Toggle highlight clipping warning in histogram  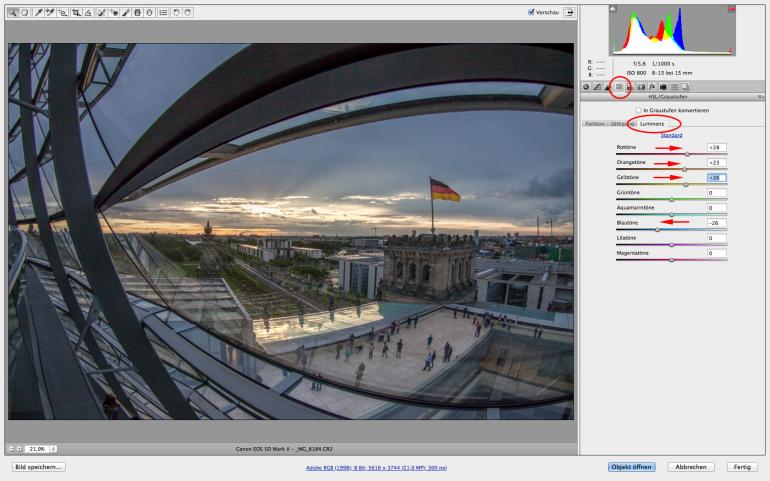point(730,8)
